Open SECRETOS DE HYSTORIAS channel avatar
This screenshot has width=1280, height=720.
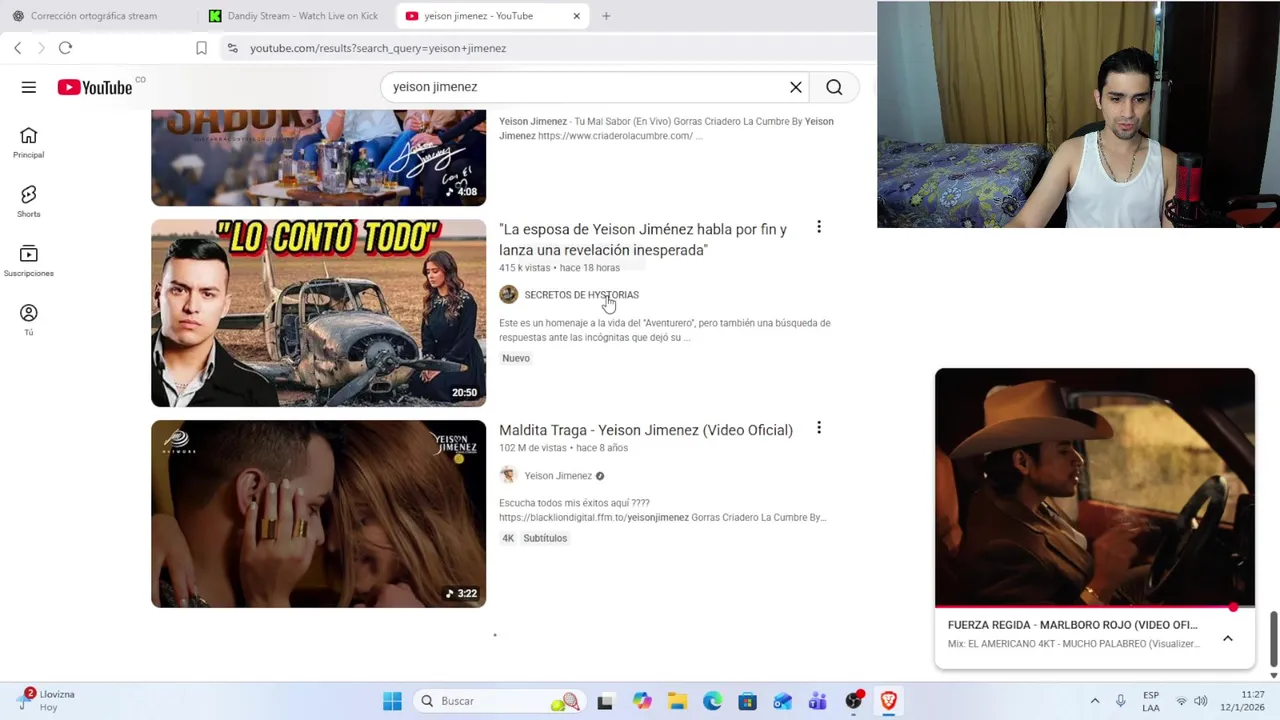508,294
